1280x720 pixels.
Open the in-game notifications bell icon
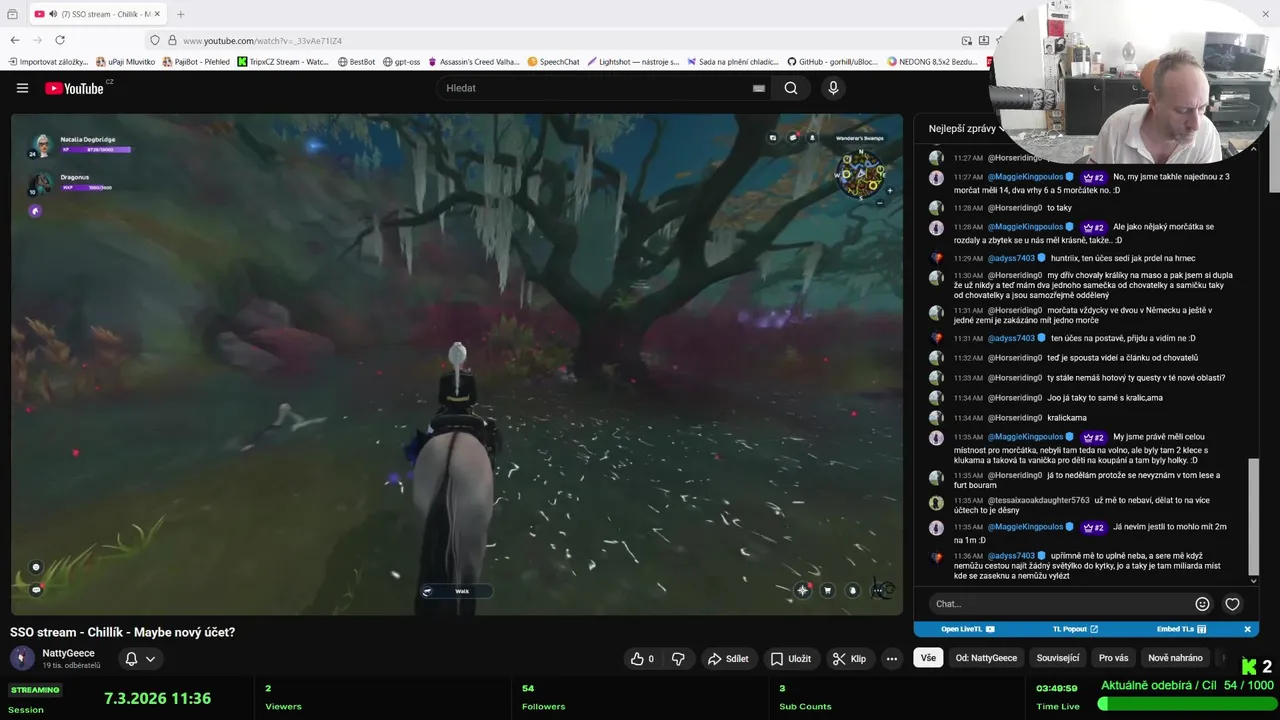point(812,138)
